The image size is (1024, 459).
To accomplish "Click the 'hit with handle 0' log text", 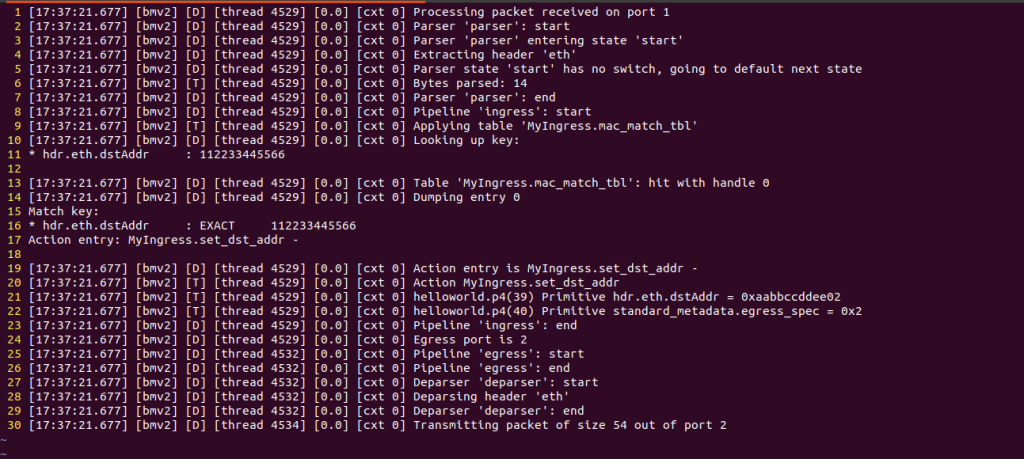I will [x=709, y=183].
